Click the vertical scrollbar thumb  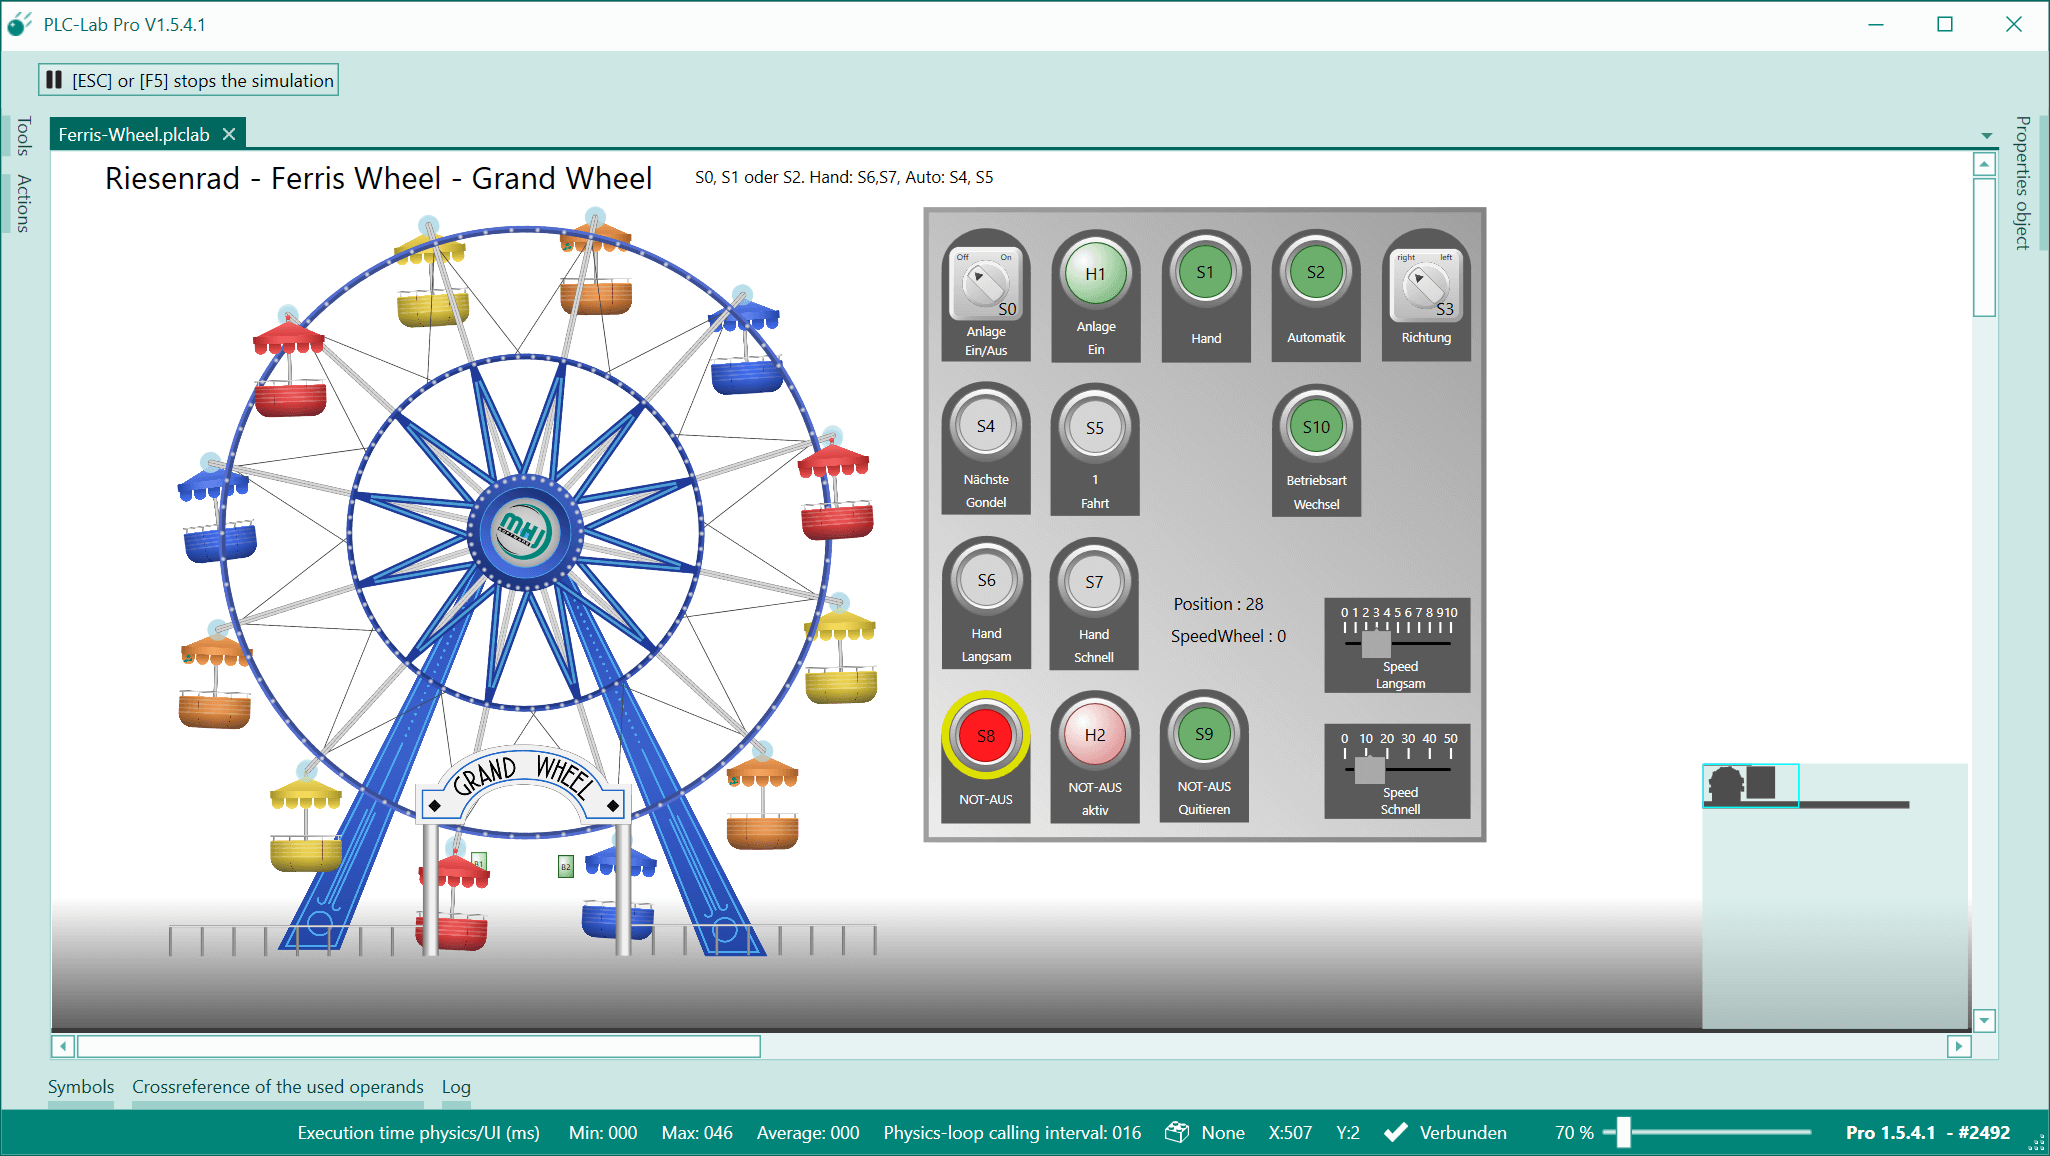1984,247
